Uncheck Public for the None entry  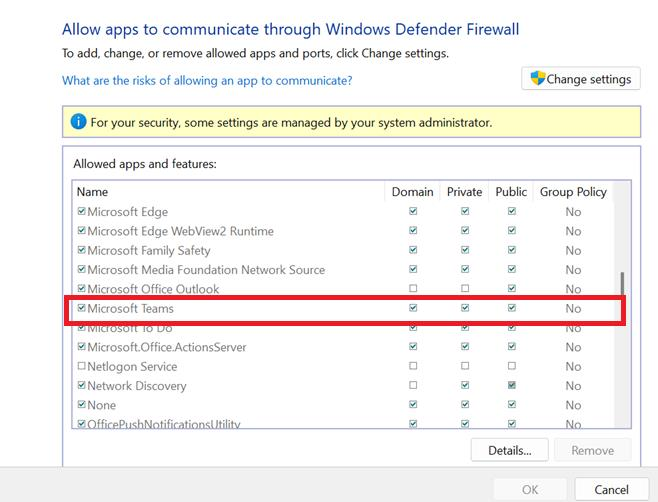point(512,404)
